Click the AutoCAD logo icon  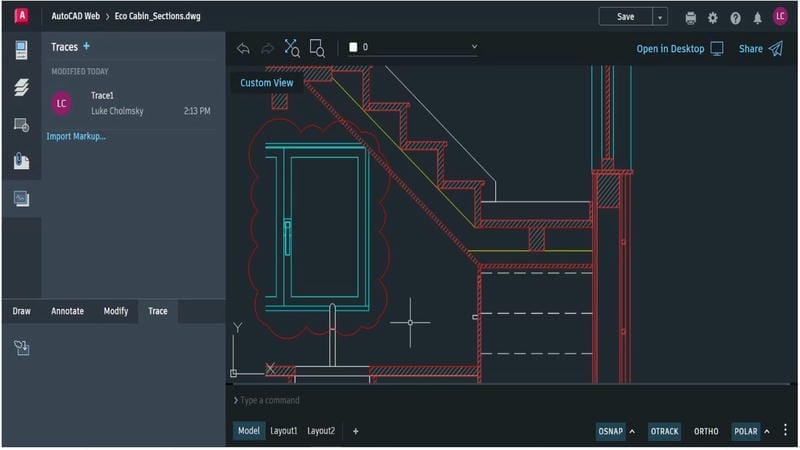pos(21,16)
